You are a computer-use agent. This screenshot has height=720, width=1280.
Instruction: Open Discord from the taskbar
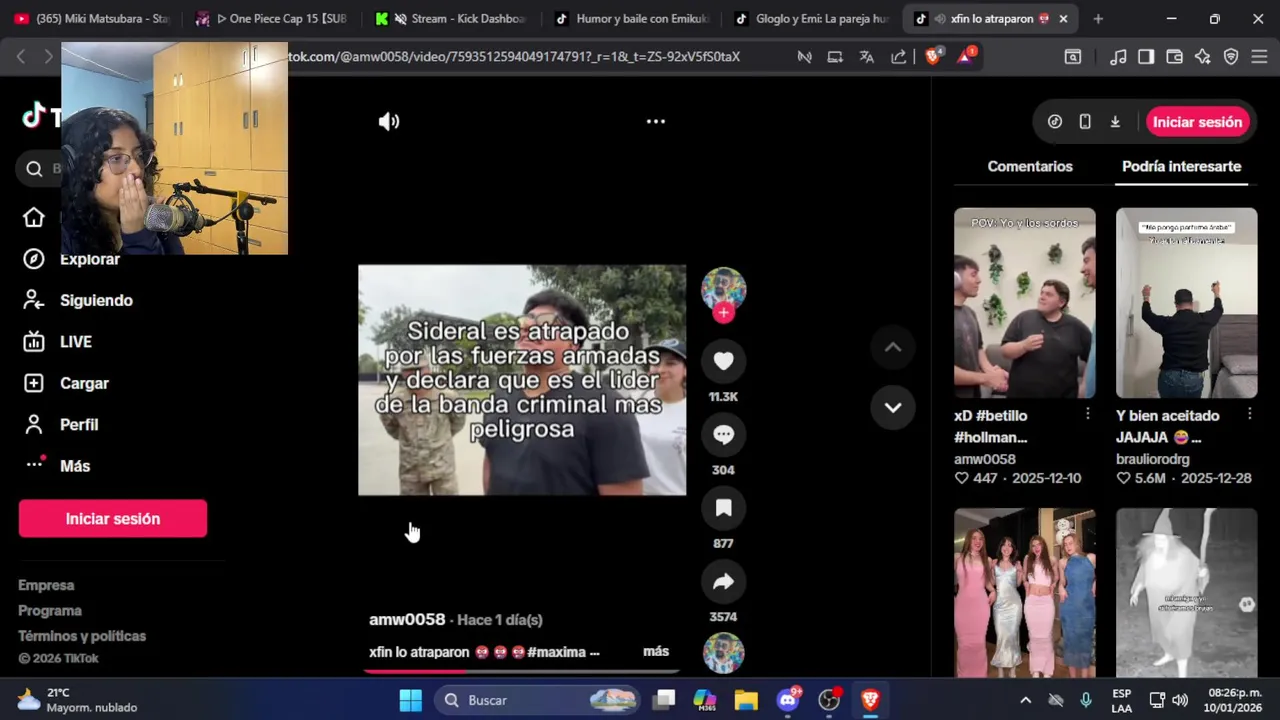coord(788,700)
